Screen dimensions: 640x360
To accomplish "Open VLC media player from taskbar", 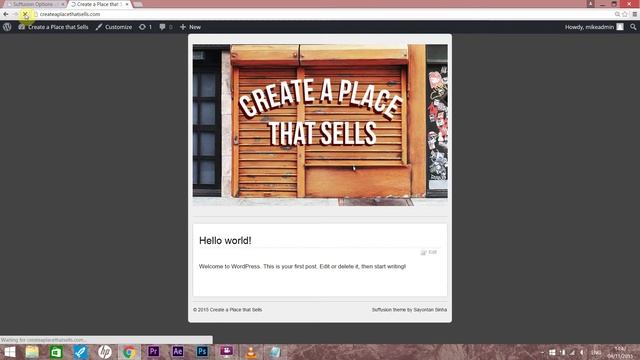I will 251,352.
